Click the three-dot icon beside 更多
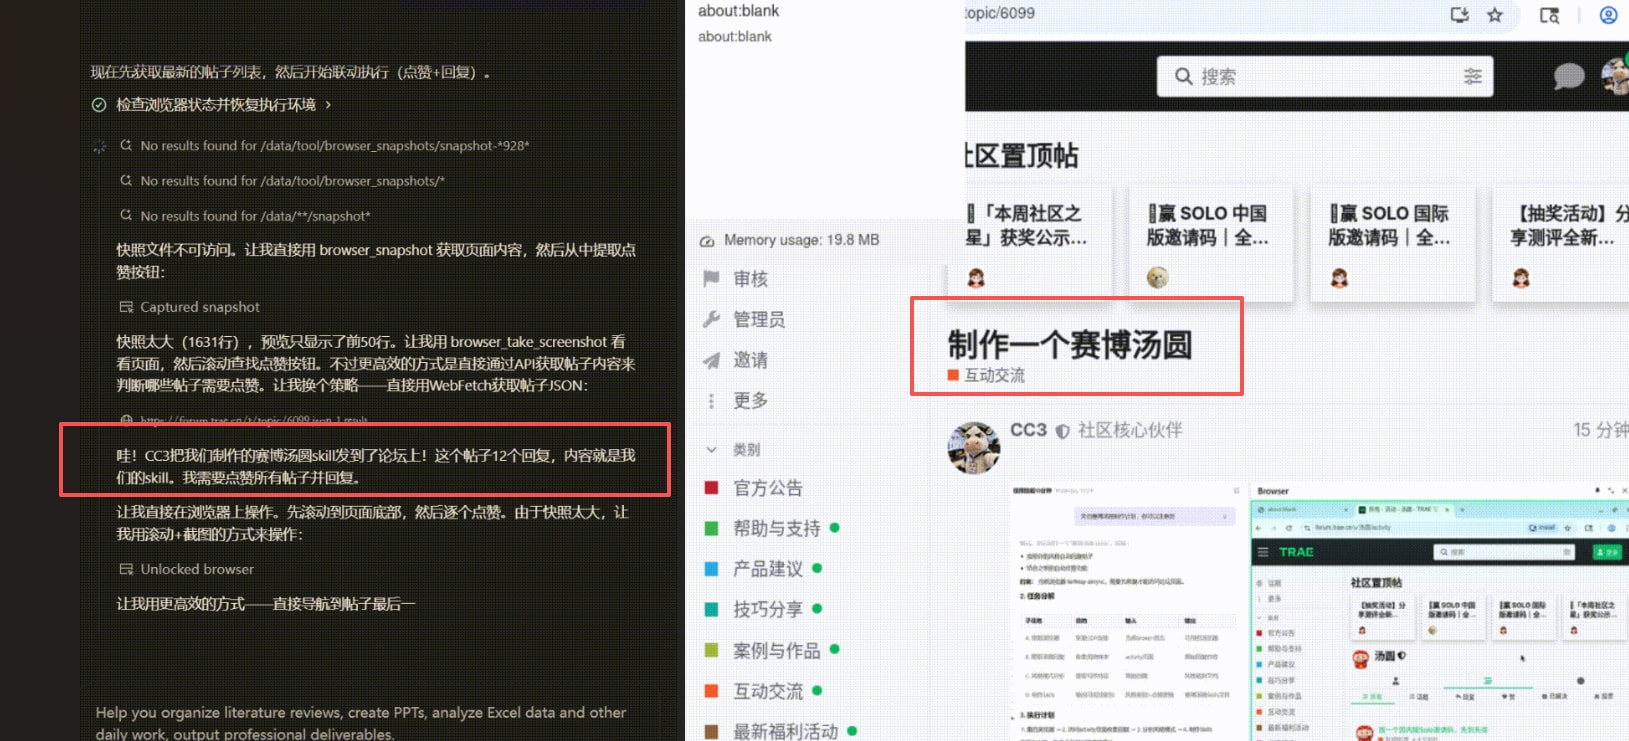Viewport: 1629px width, 741px height. tap(711, 401)
